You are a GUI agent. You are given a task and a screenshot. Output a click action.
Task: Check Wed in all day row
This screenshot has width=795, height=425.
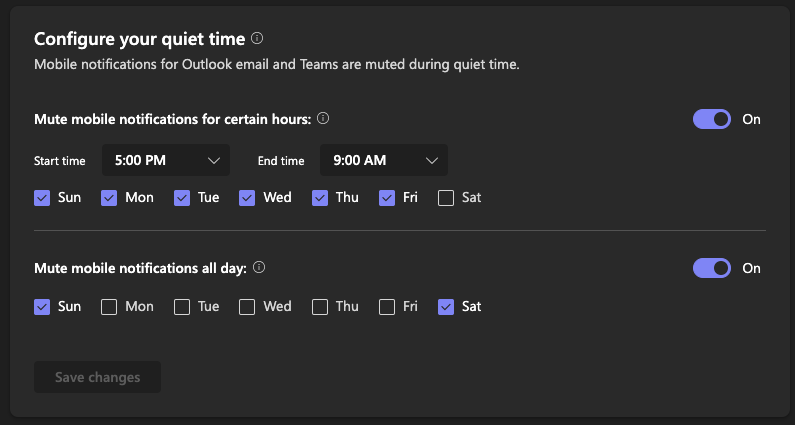pos(247,307)
